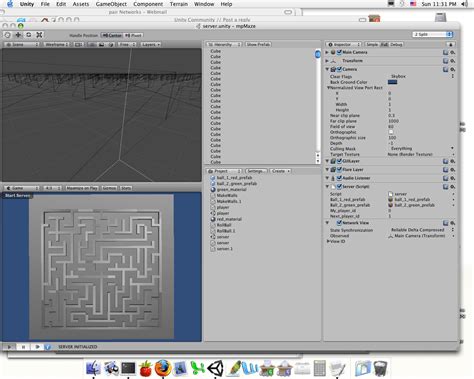This screenshot has width=474, height=379.
Task: Open Finder from the Dock
Action: [x=93, y=368]
